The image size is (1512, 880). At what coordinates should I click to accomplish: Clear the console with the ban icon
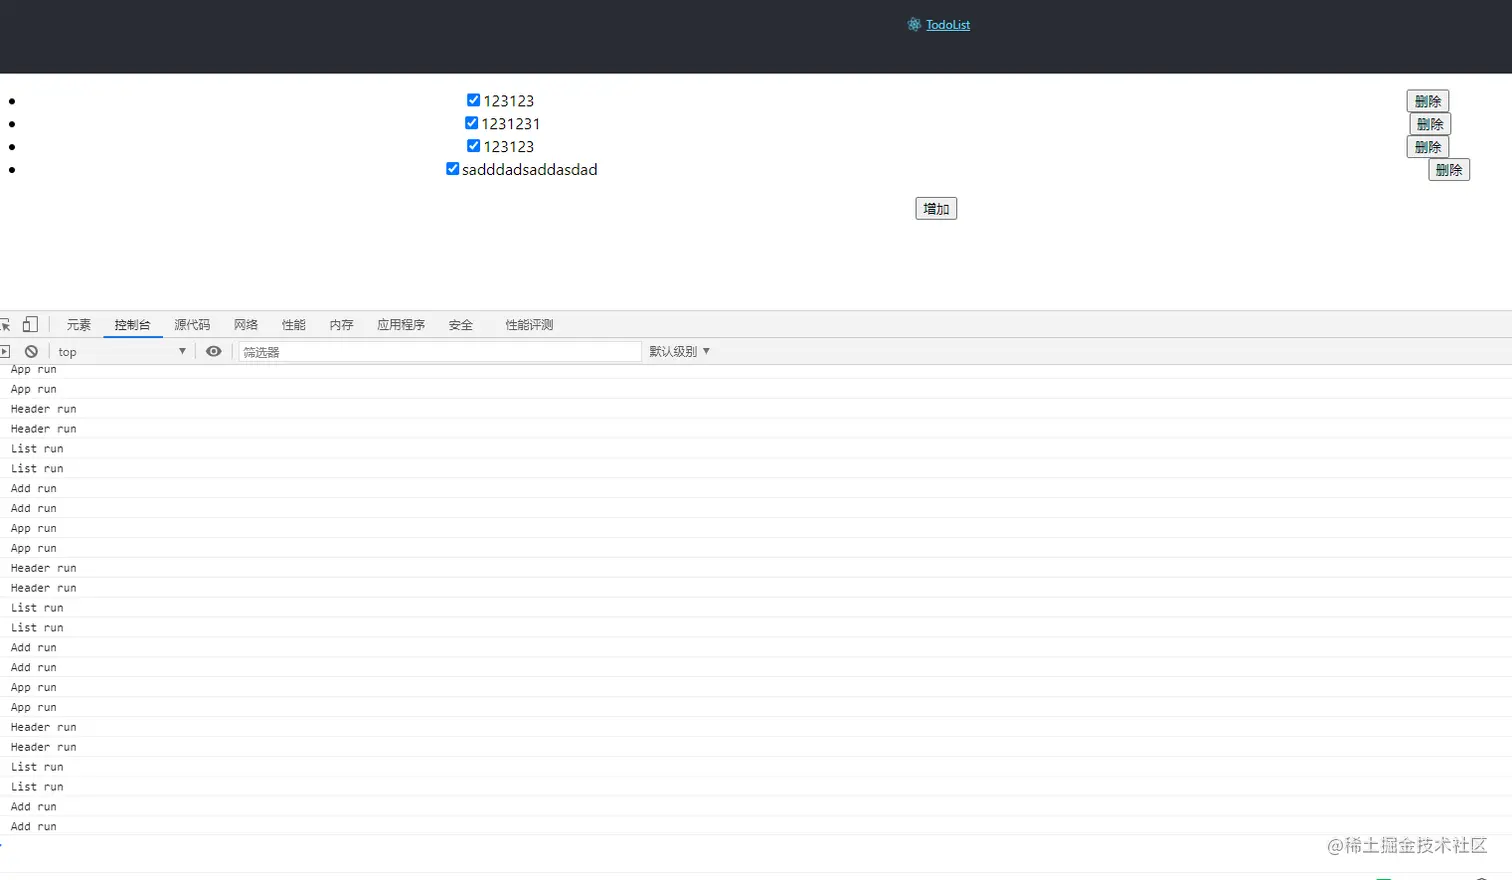[31, 352]
